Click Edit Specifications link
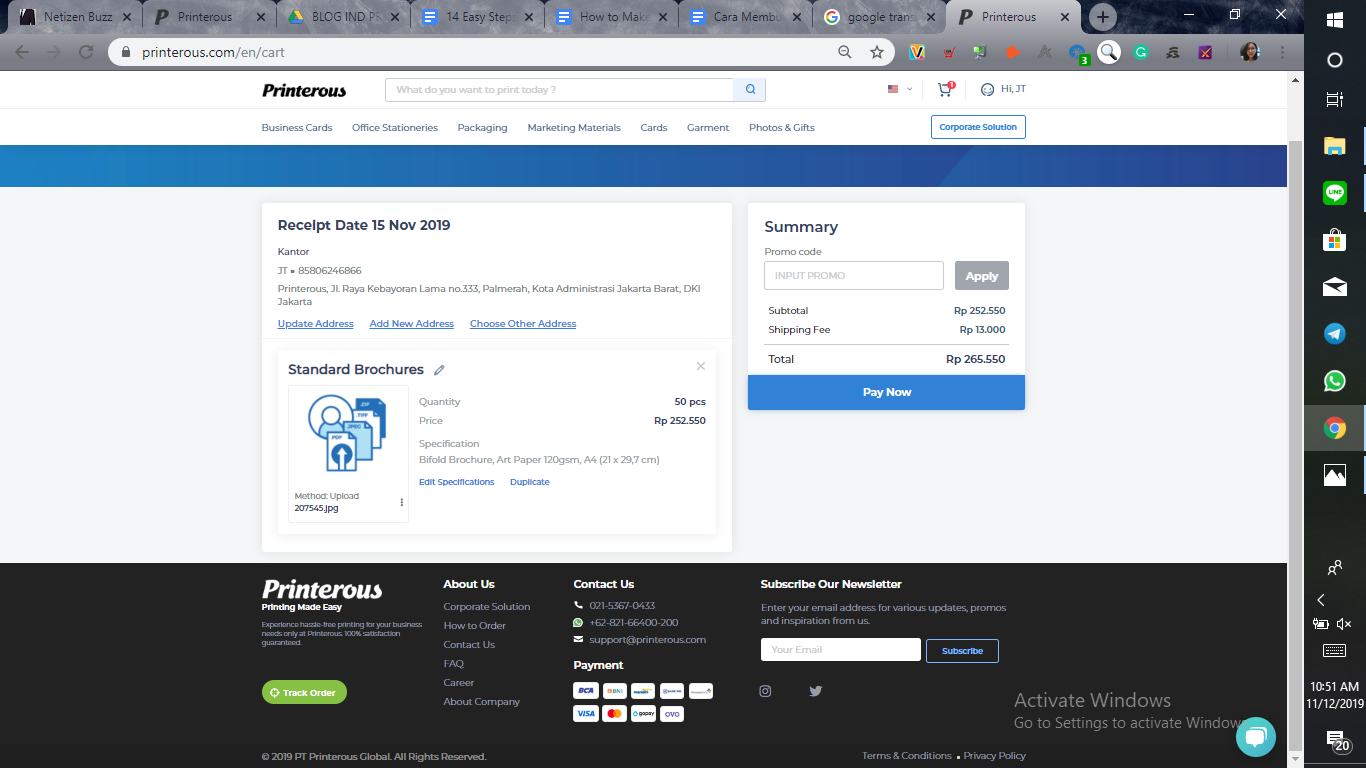 pos(456,482)
